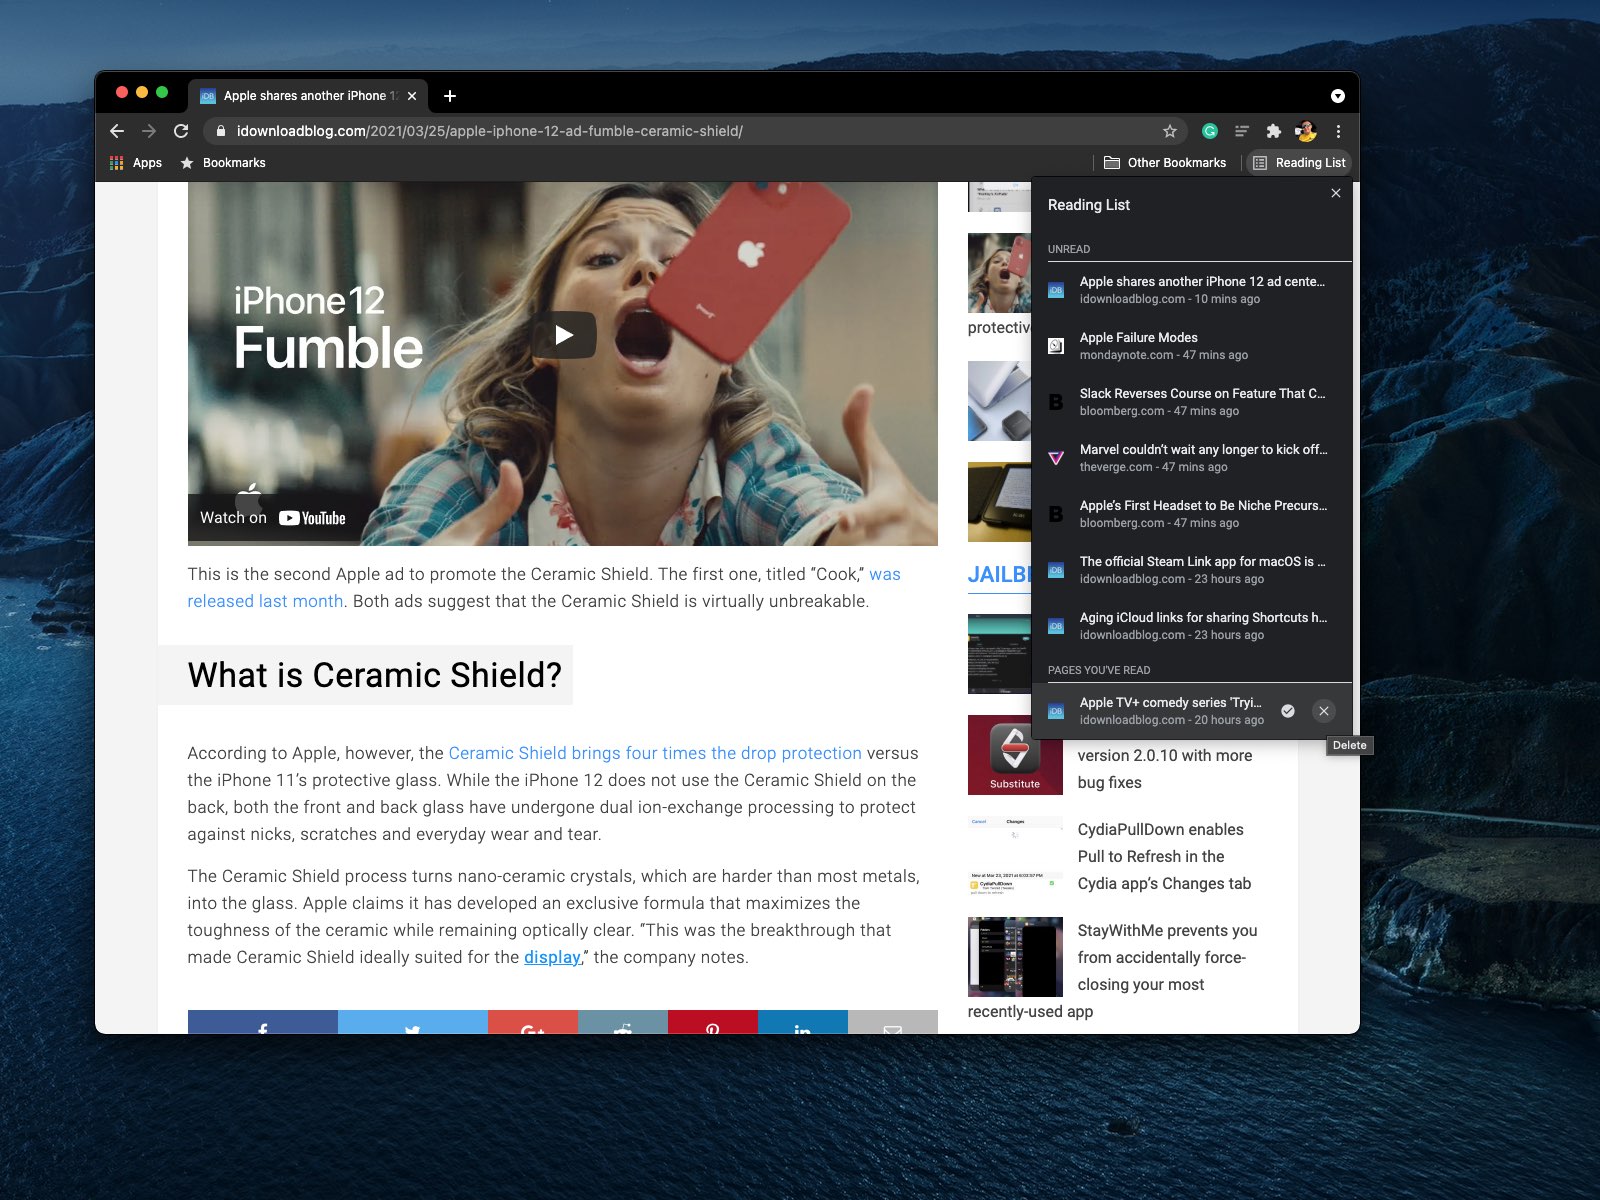Share article on Google Plus
Screen dimensions: 1600x1200
[x=533, y=1023]
